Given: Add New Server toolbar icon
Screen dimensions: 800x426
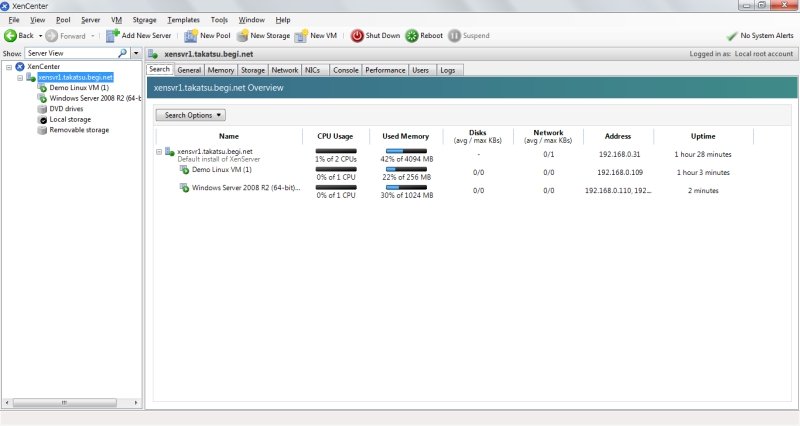Looking at the screenshot, I should 112,36.
